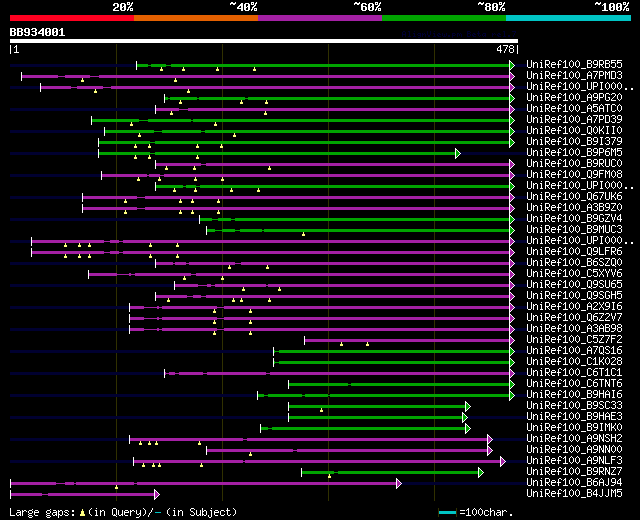The image size is (640, 520).
Task: Select the UniRef100_A9NLF3 label
Action: (x=574, y=461)
